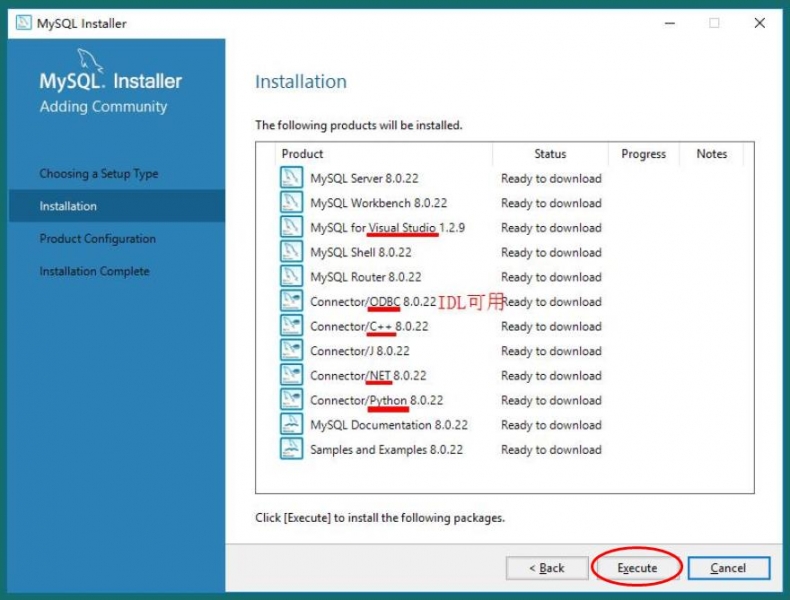
Task: Click the MySQL Server 8.0.22 product icon
Action: (x=291, y=178)
